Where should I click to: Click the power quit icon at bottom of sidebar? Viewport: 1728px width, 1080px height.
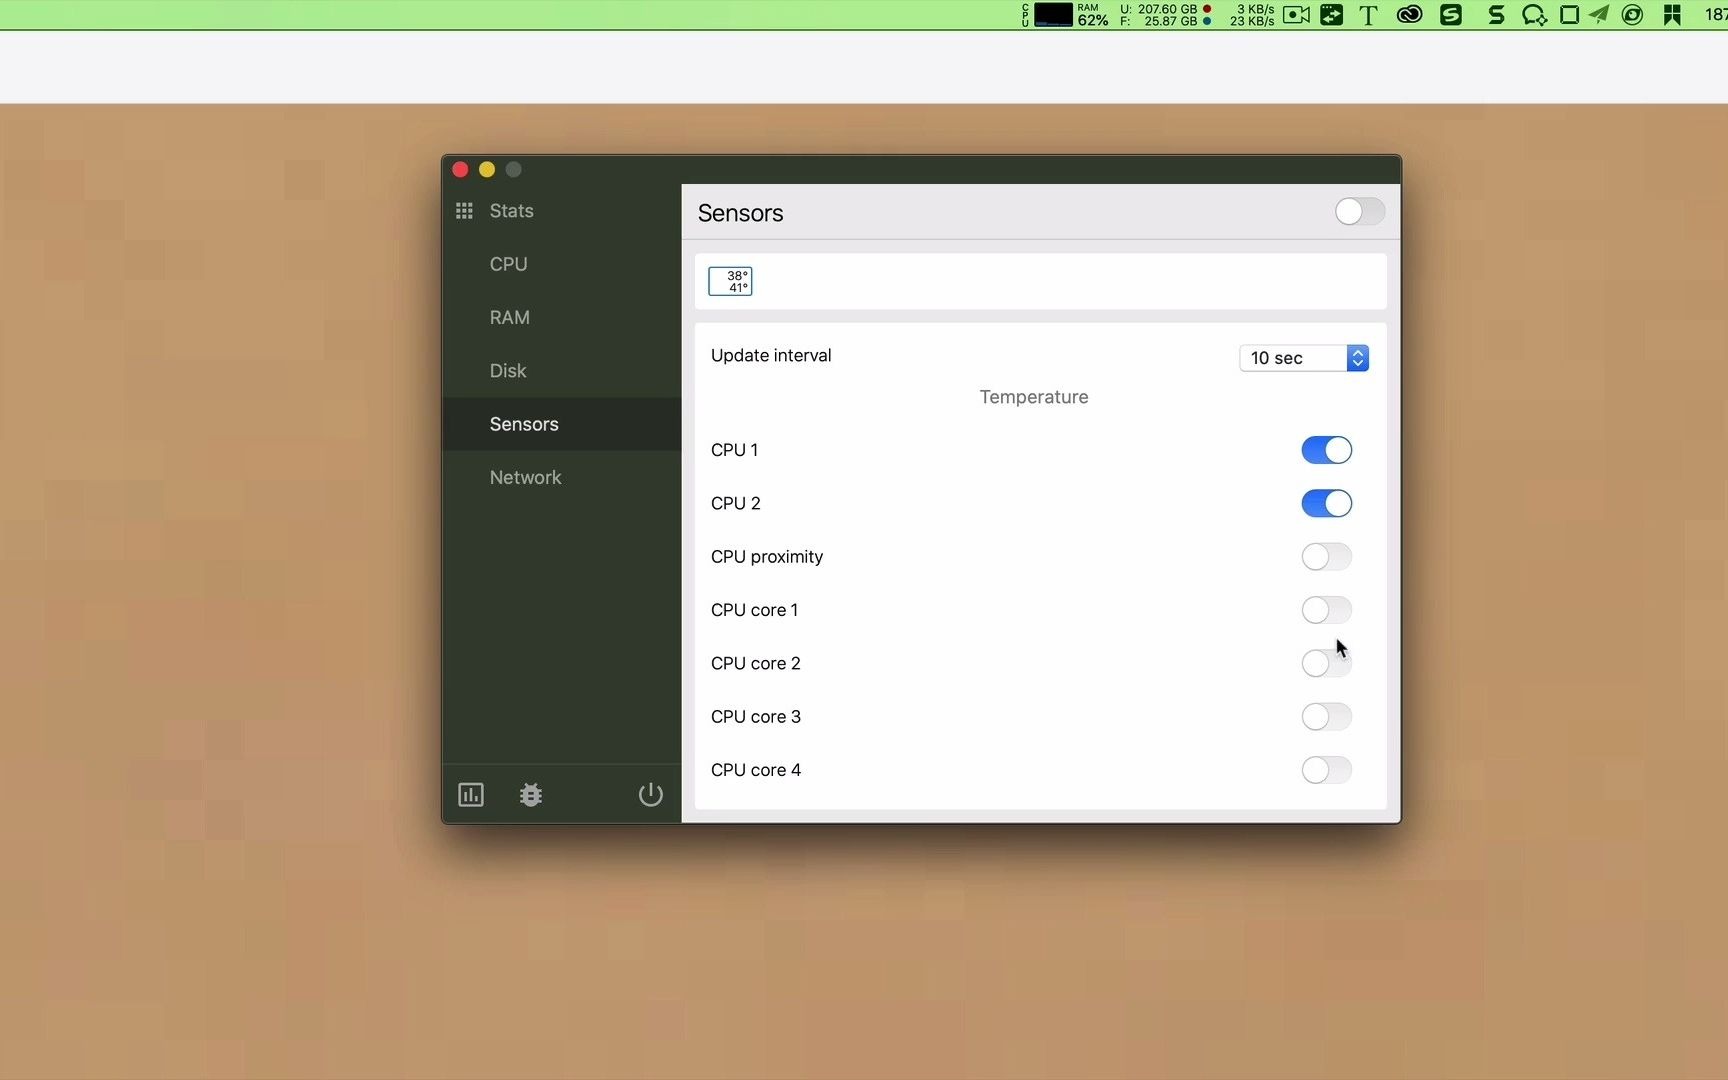point(651,795)
